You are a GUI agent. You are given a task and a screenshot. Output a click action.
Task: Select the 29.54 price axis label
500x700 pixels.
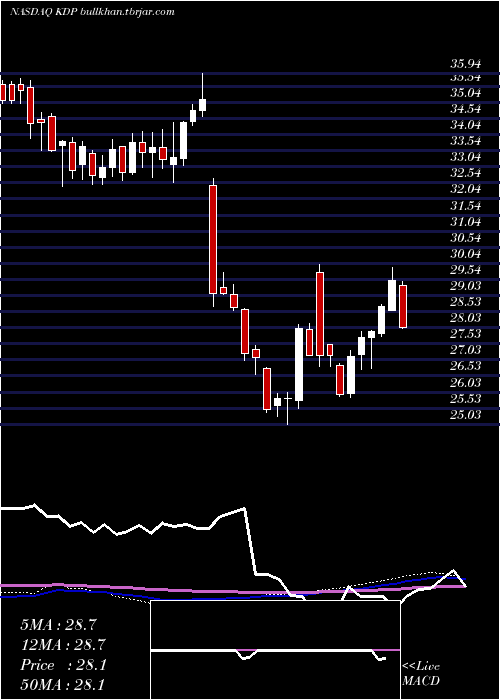point(466,270)
